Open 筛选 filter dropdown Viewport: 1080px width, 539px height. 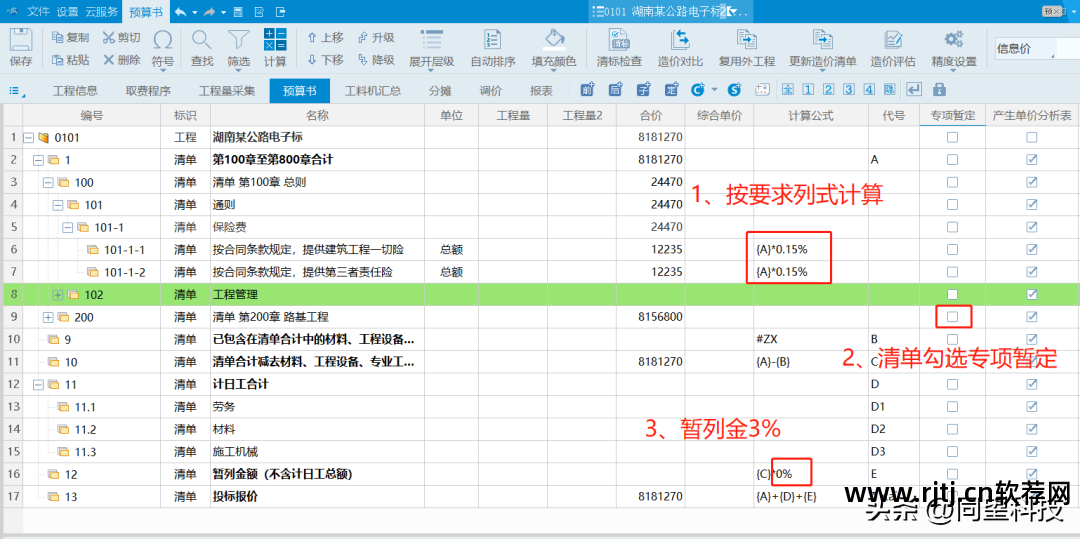coord(239,48)
